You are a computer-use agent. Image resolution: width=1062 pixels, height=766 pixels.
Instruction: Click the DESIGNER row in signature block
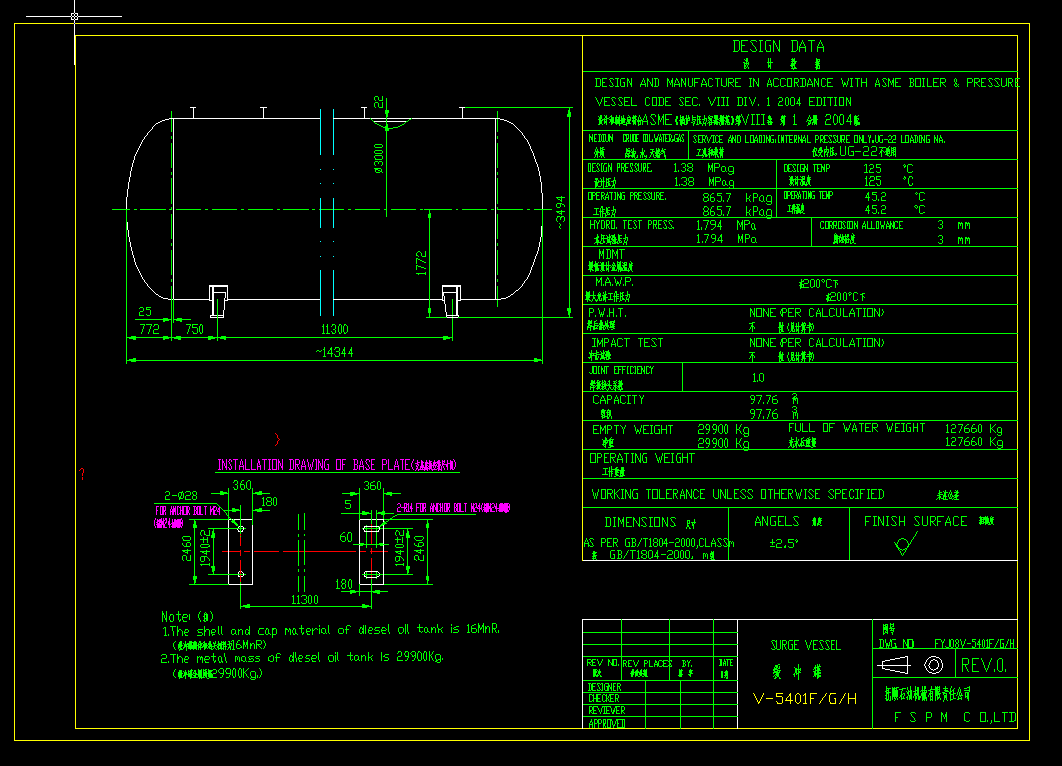click(608, 687)
